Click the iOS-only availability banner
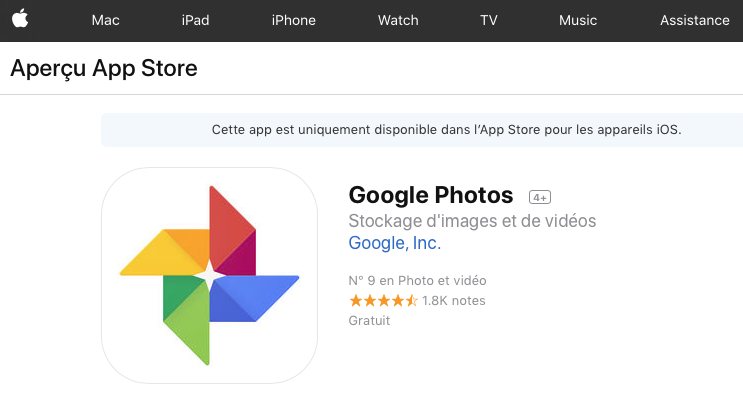This screenshot has width=743, height=403. (x=422, y=130)
